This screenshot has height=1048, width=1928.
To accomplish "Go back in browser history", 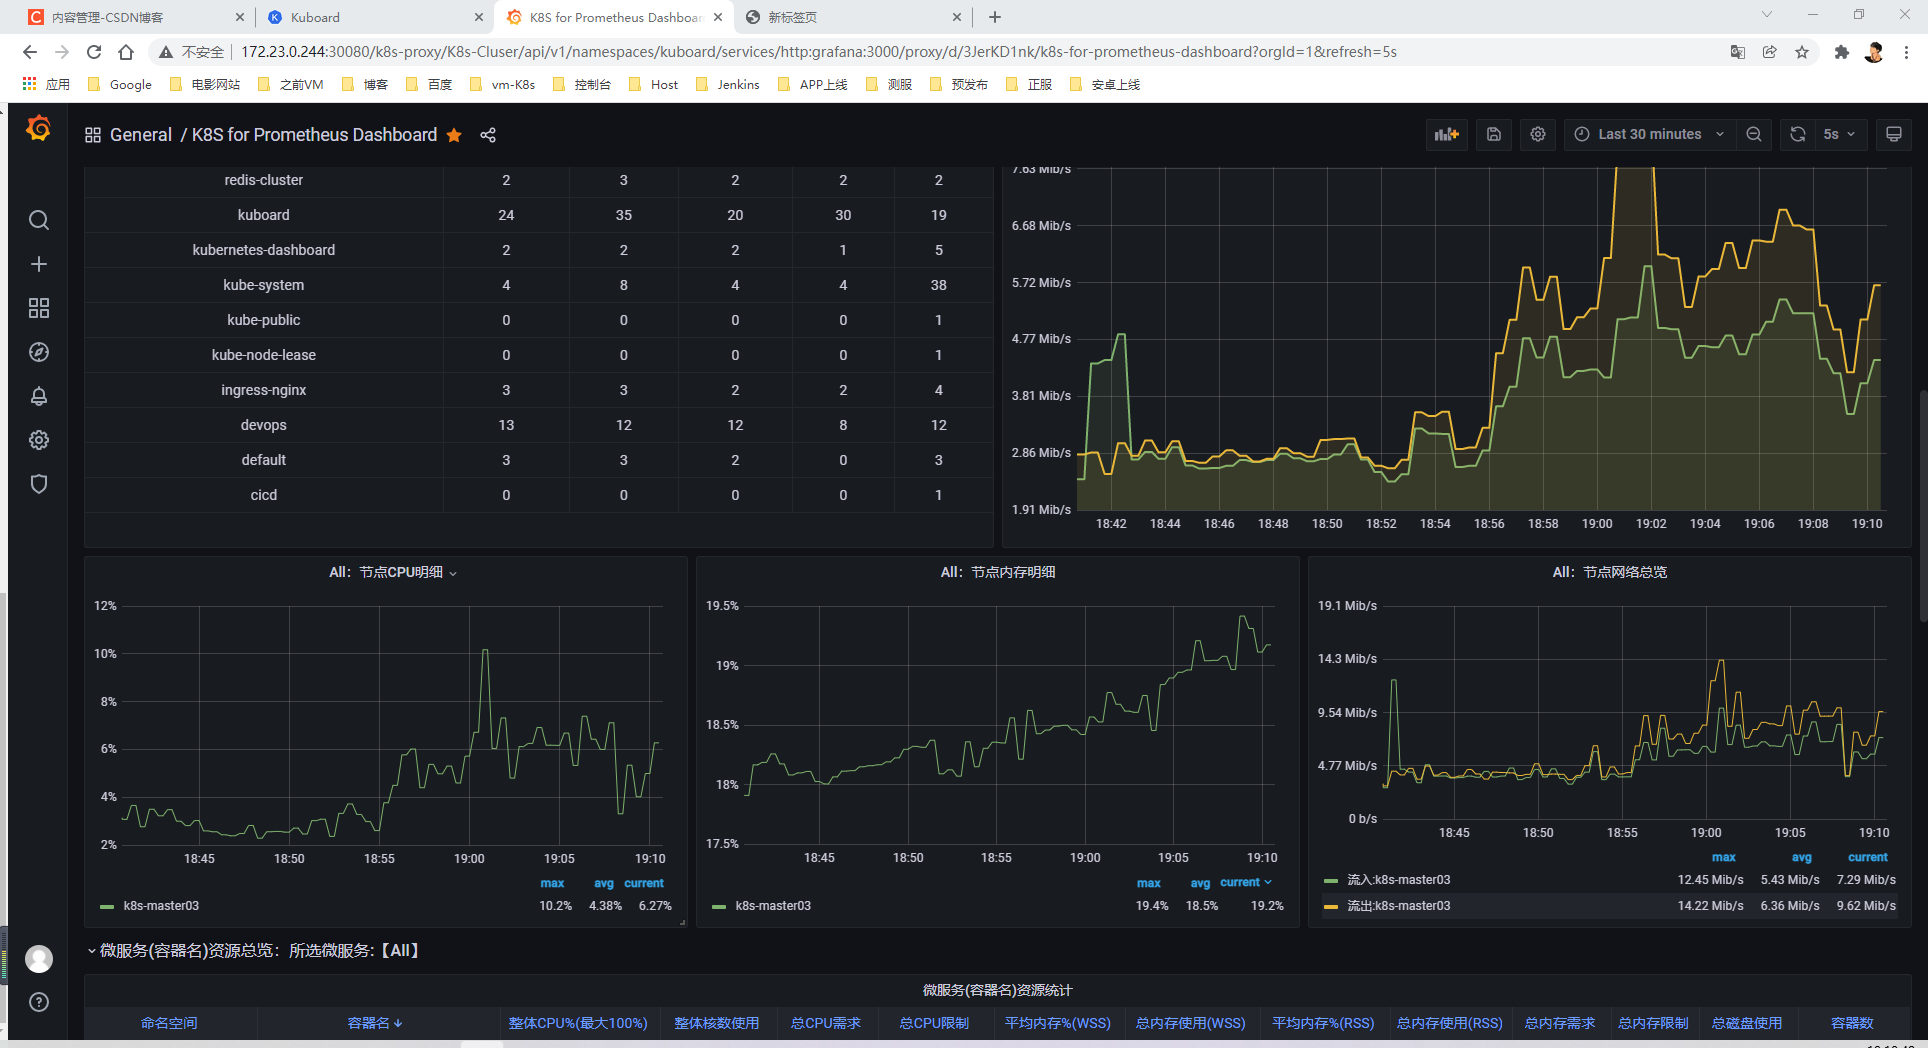I will (30, 52).
